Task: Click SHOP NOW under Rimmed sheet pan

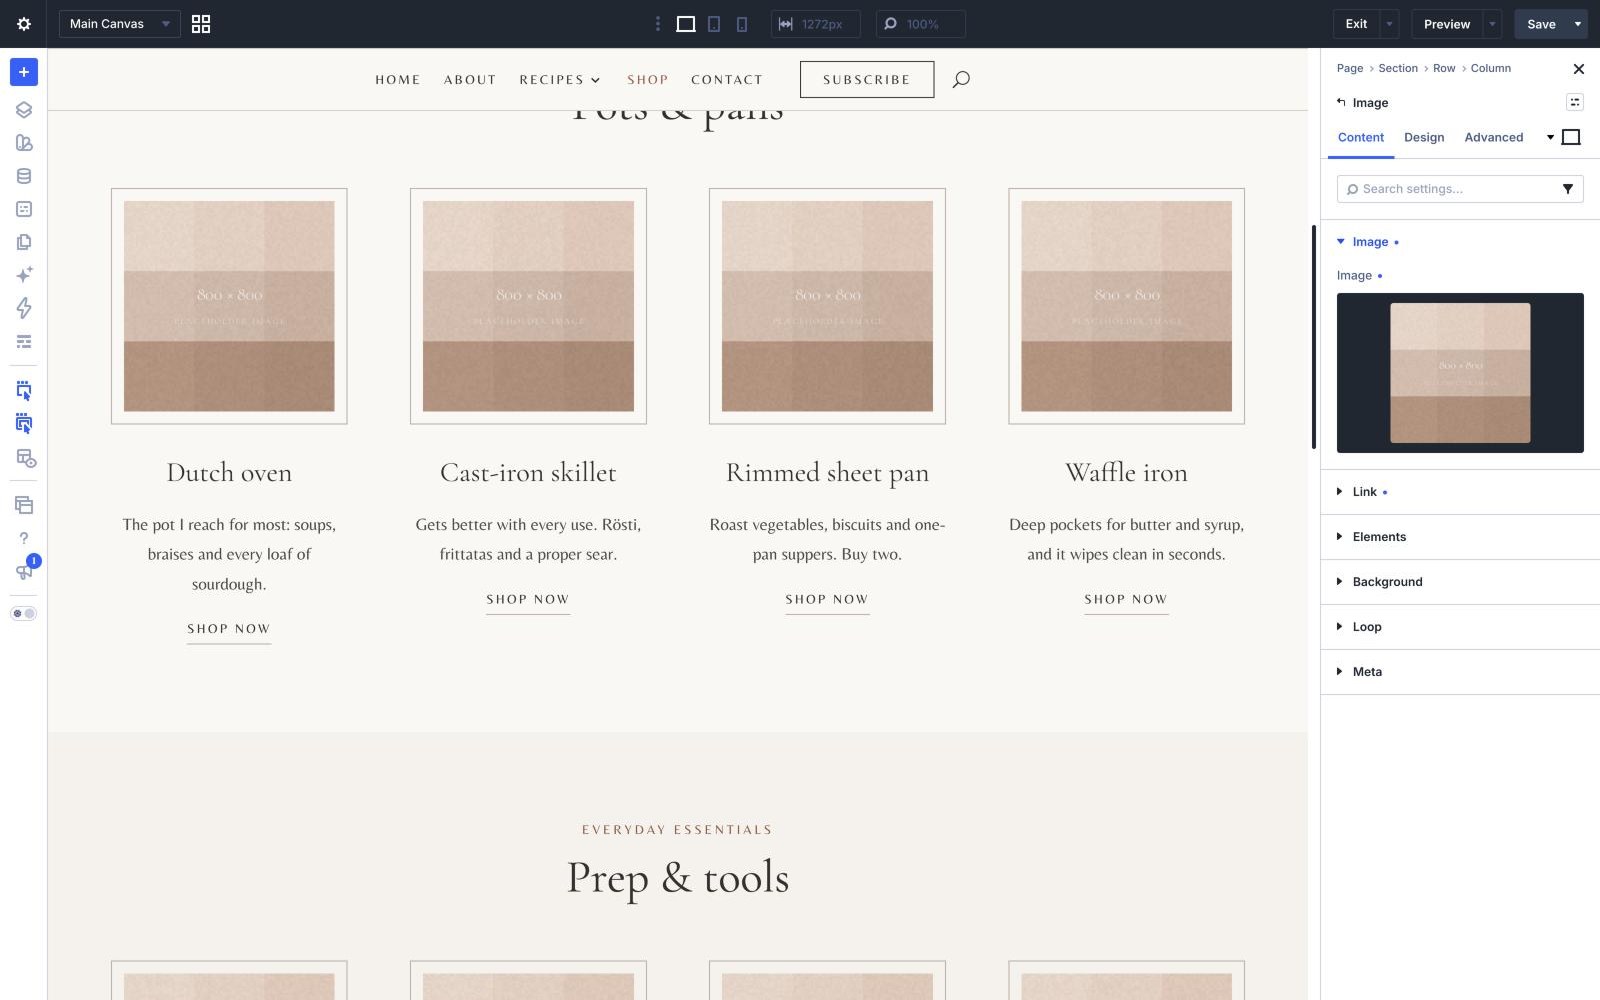Action: pyautogui.click(x=827, y=599)
